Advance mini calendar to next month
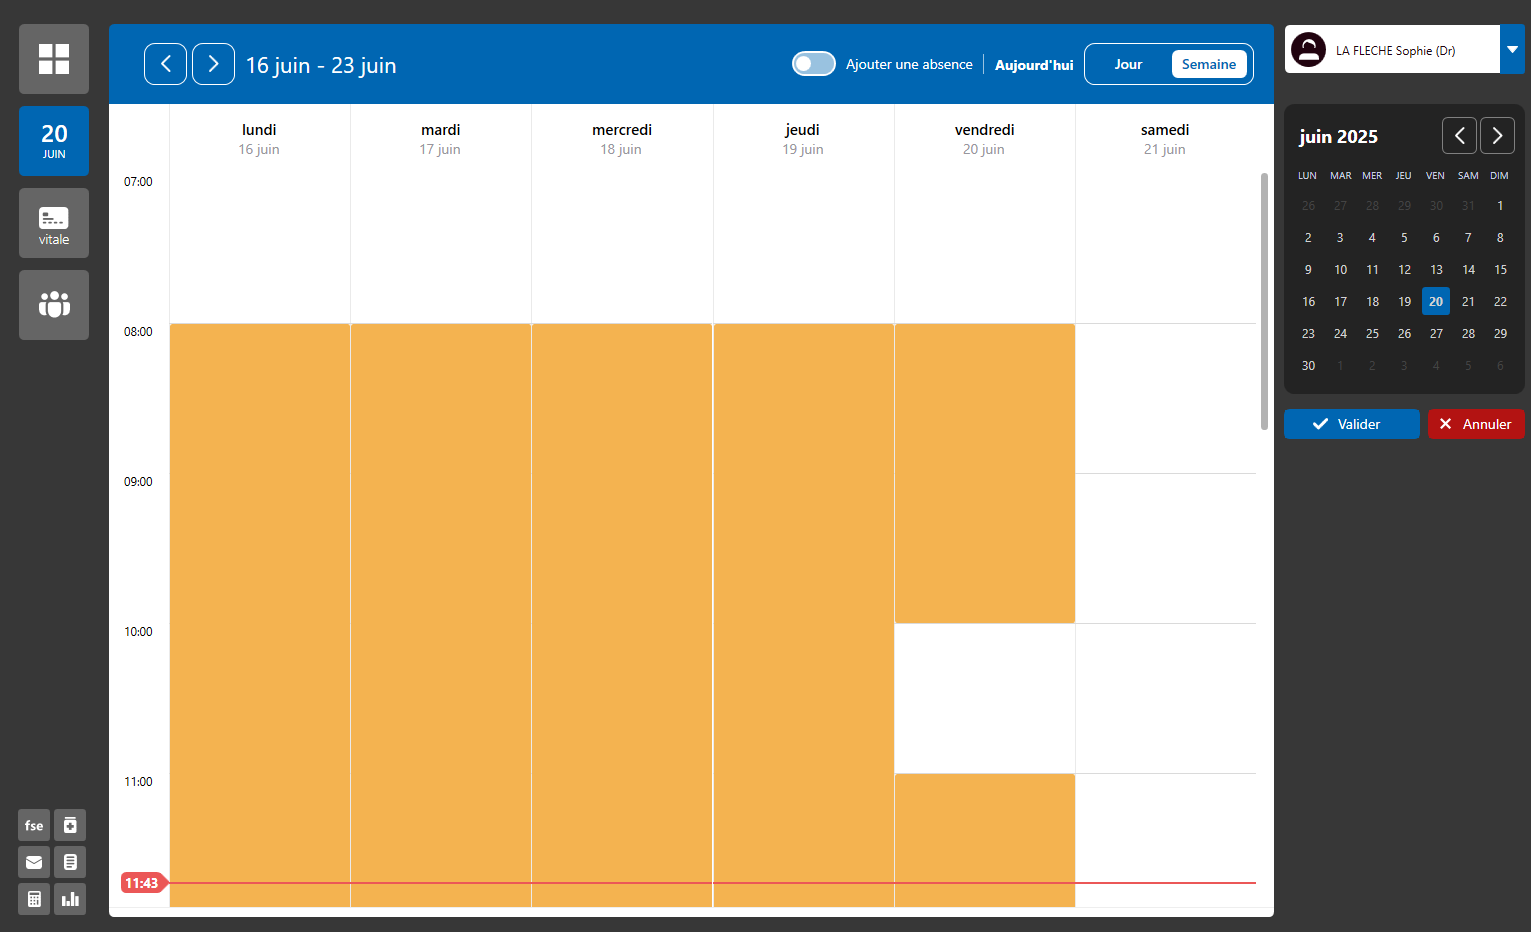The height and width of the screenshot is (932, 1531). [x=1497, y=135]
